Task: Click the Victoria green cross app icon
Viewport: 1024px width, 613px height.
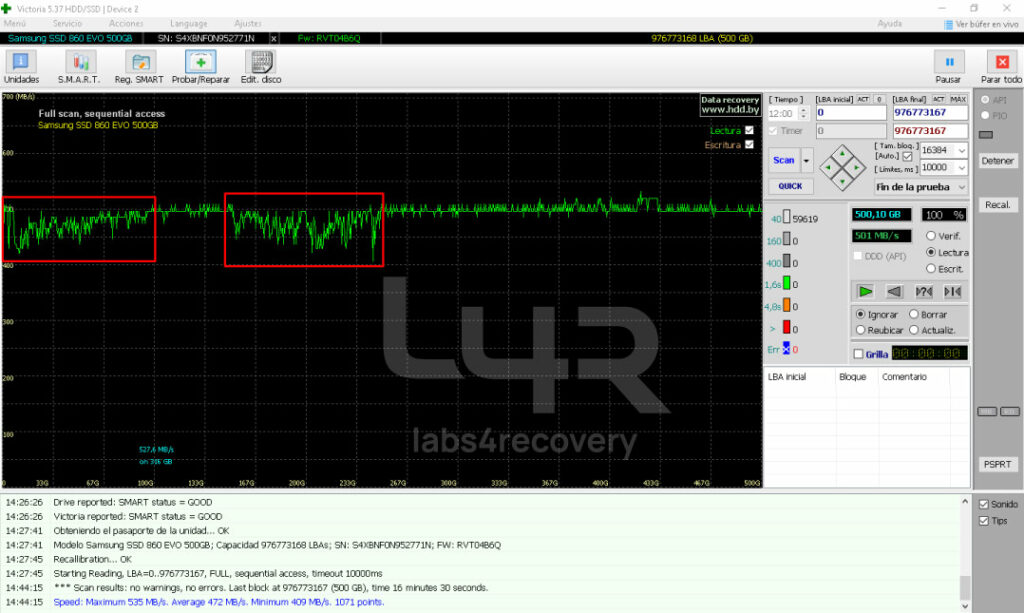Action: pyautogui.click(x=7, y=8)
